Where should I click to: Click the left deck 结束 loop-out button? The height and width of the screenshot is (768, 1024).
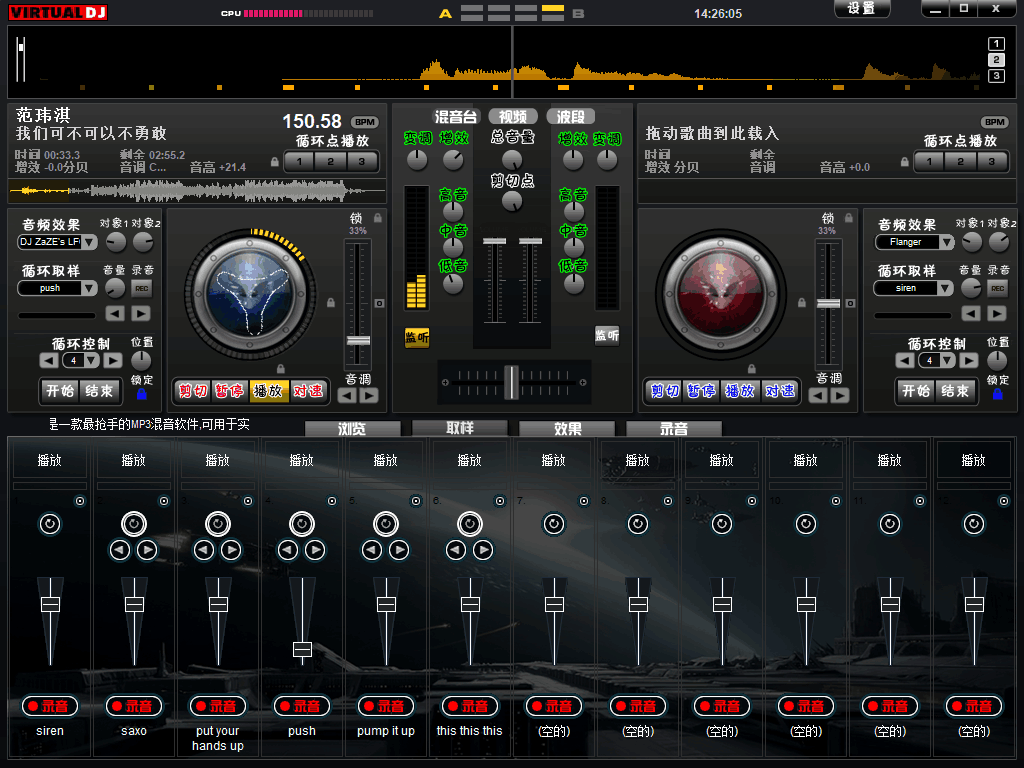(99, 391)
